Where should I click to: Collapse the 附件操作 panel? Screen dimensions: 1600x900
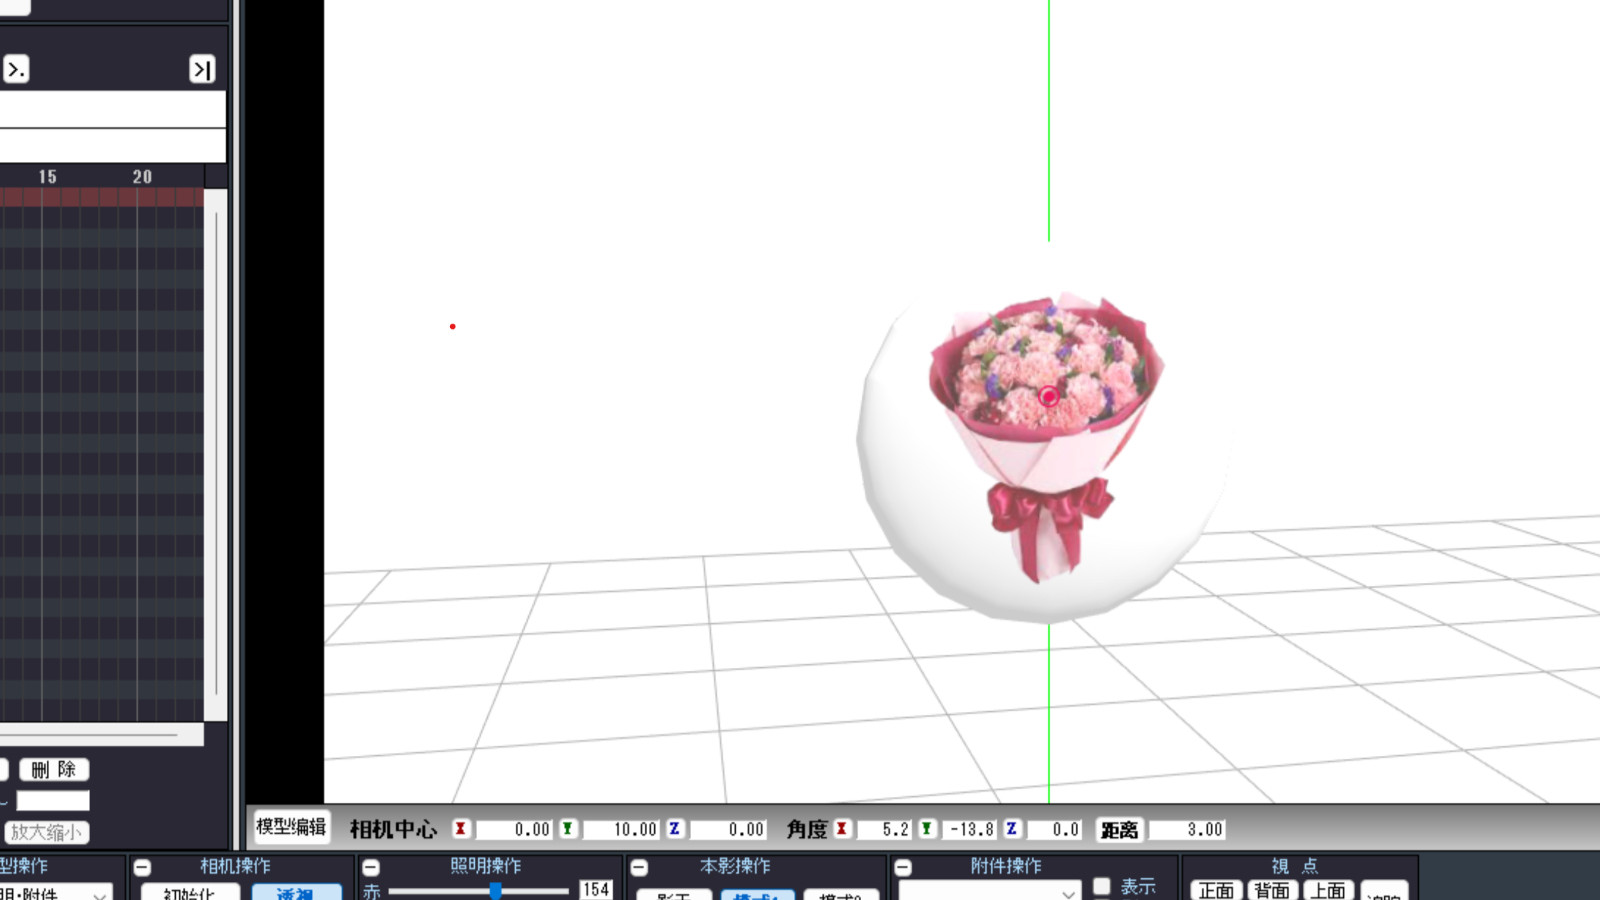pyautogui.click(x=903, y=868)
